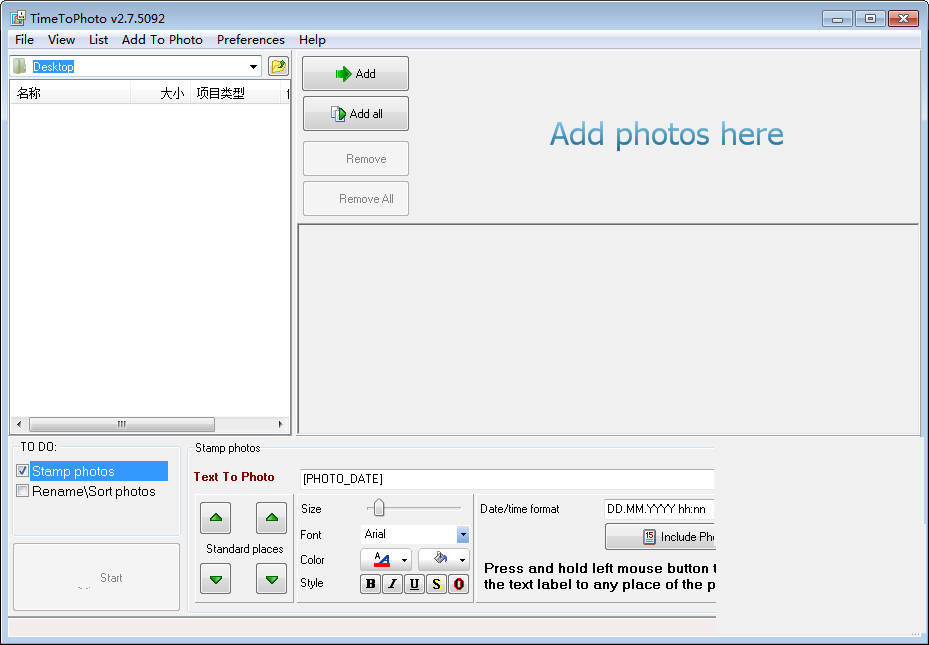
Task: Open the List menu
Action: [x=98, y=40]
